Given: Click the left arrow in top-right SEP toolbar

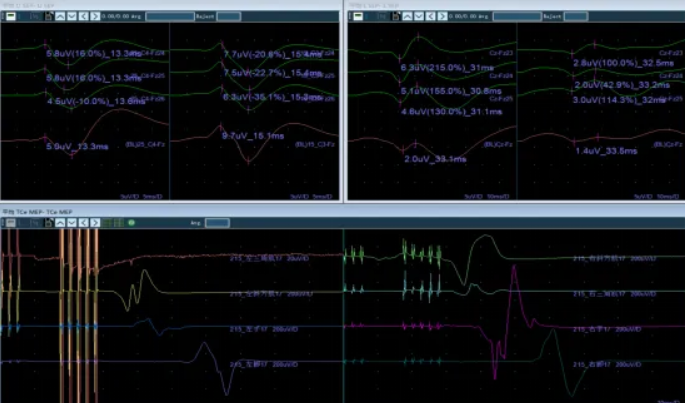Looking at the screenshot, I should click(431, 16).
